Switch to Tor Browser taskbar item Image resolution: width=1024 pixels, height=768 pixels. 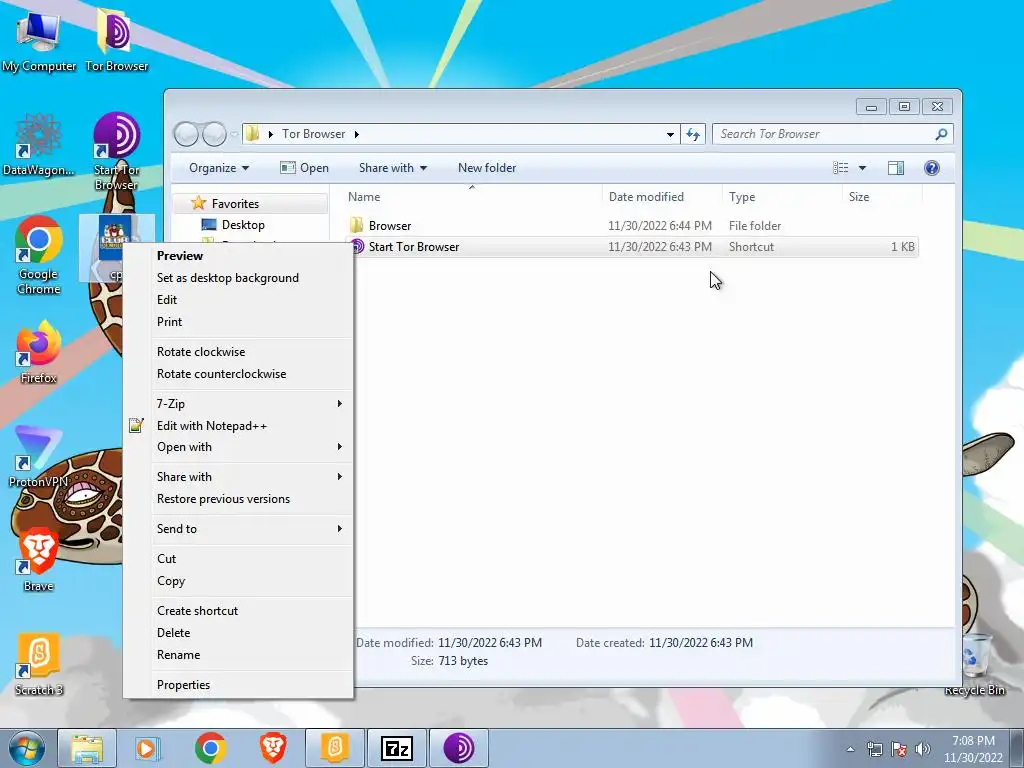point(459,748)
